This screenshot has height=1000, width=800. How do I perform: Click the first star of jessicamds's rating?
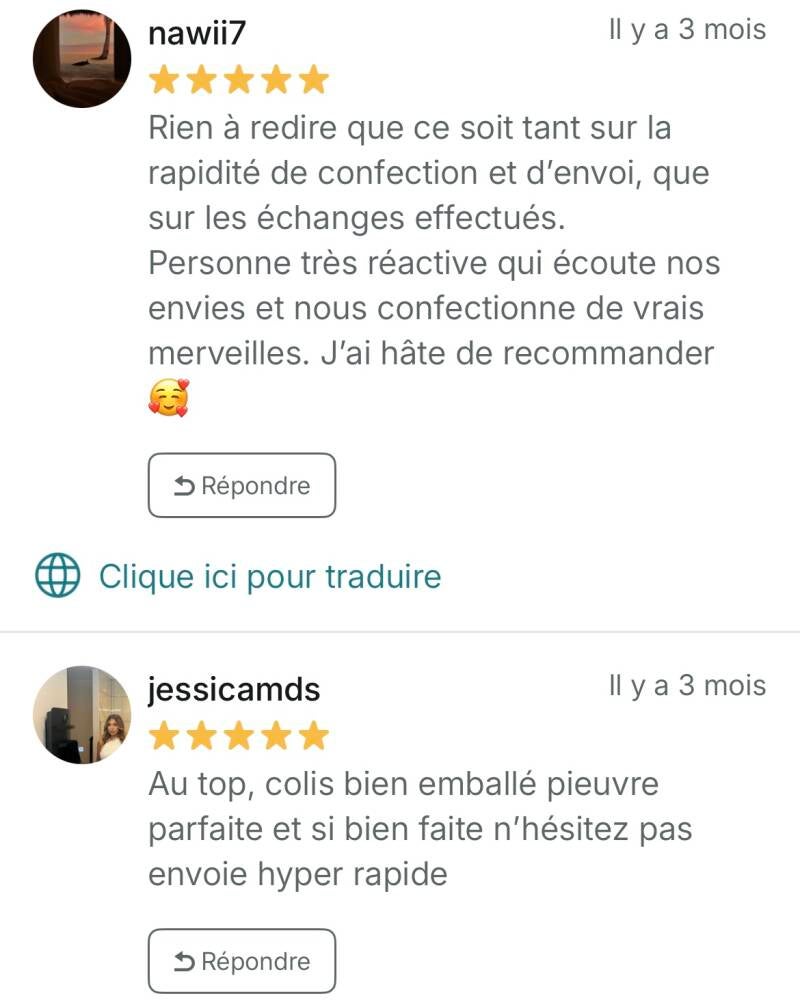pyautogui.click(x=164, y=736)
